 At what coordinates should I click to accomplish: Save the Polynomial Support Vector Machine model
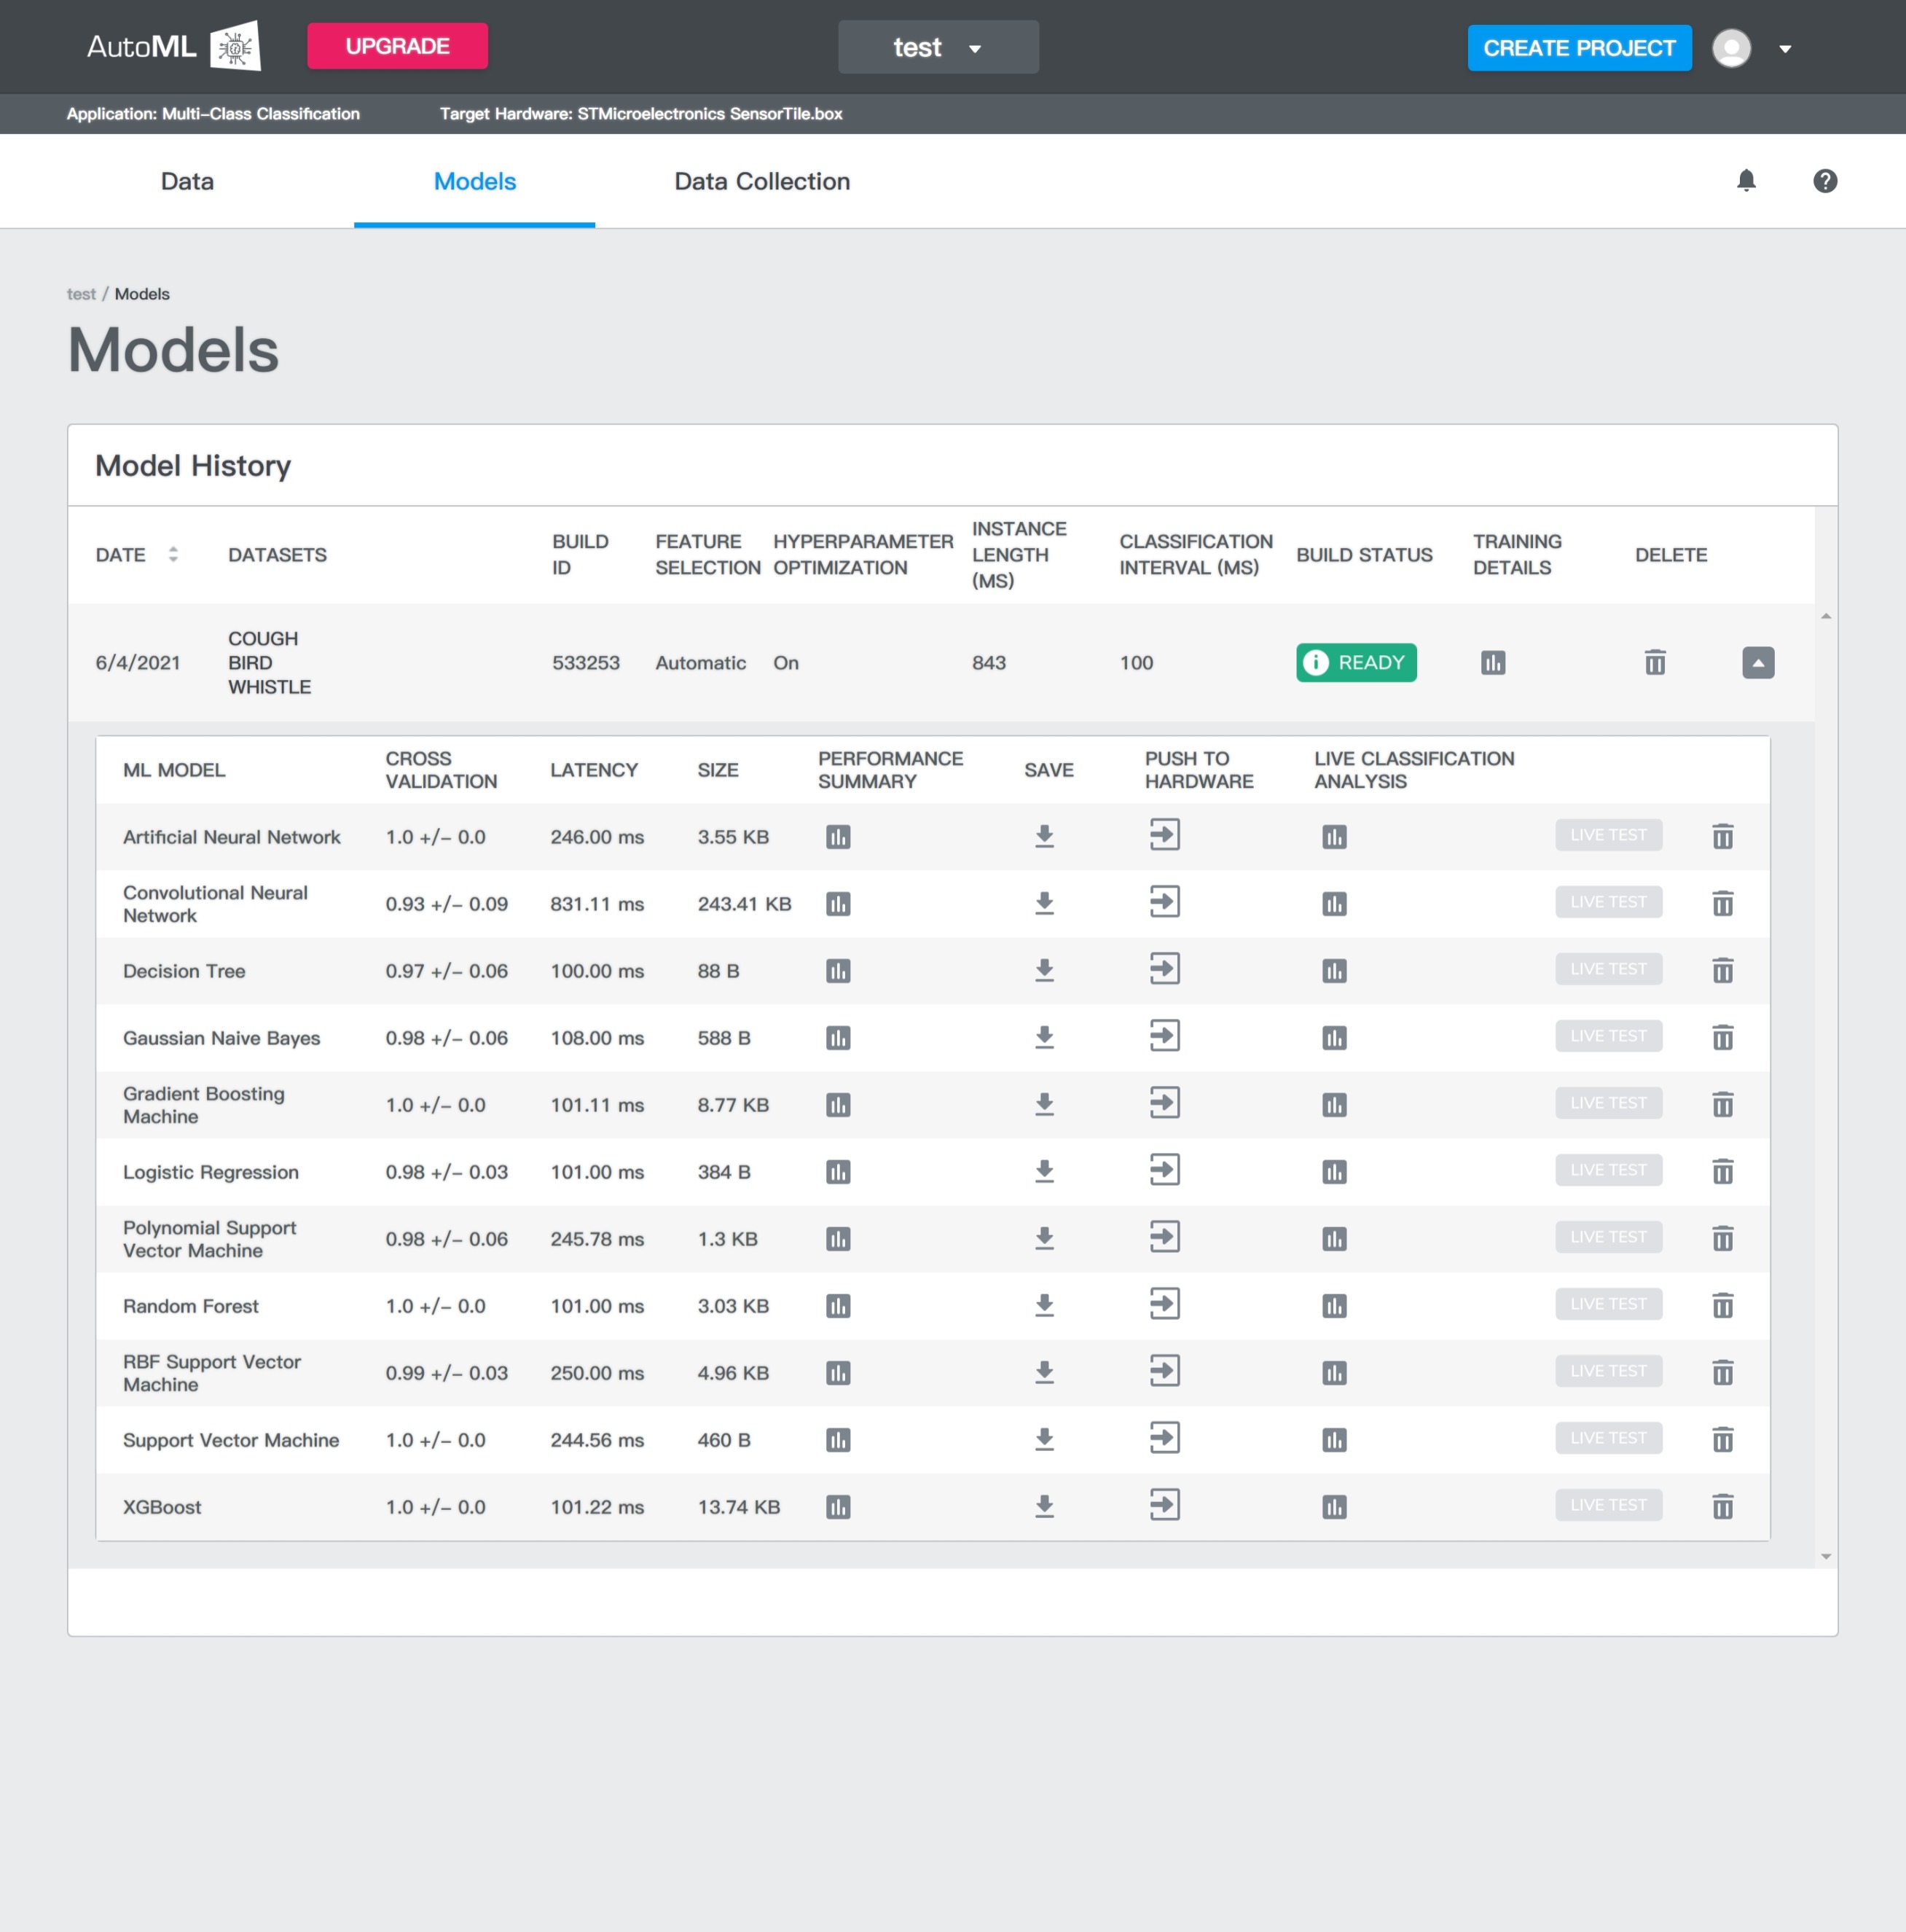click(x=1044, y=1239)
